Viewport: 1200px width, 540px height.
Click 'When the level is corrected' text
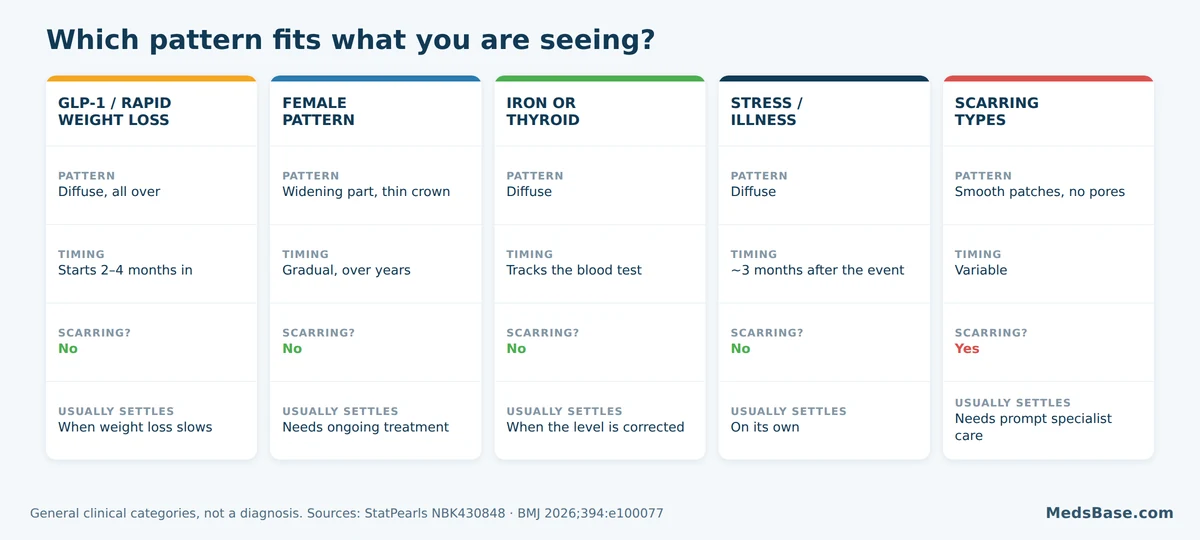[x=595, y=427]
